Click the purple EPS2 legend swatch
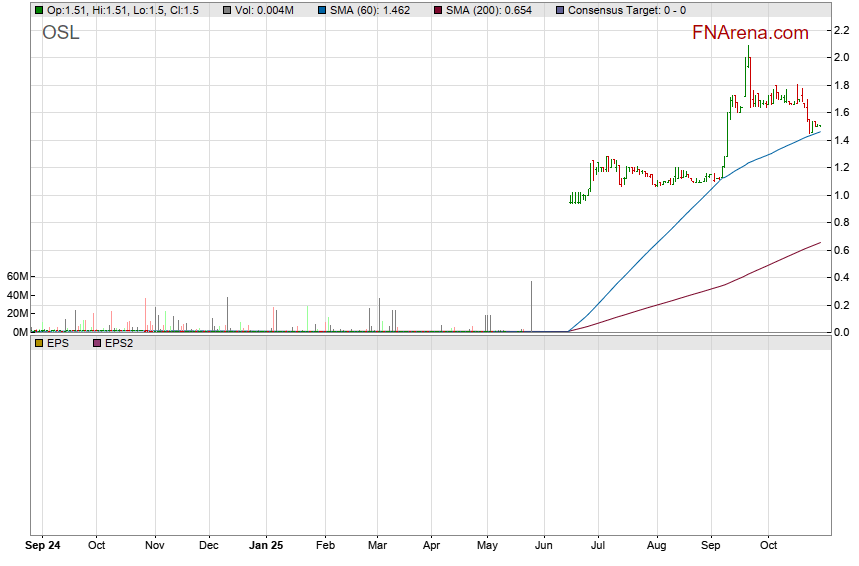 click(97, 342)
